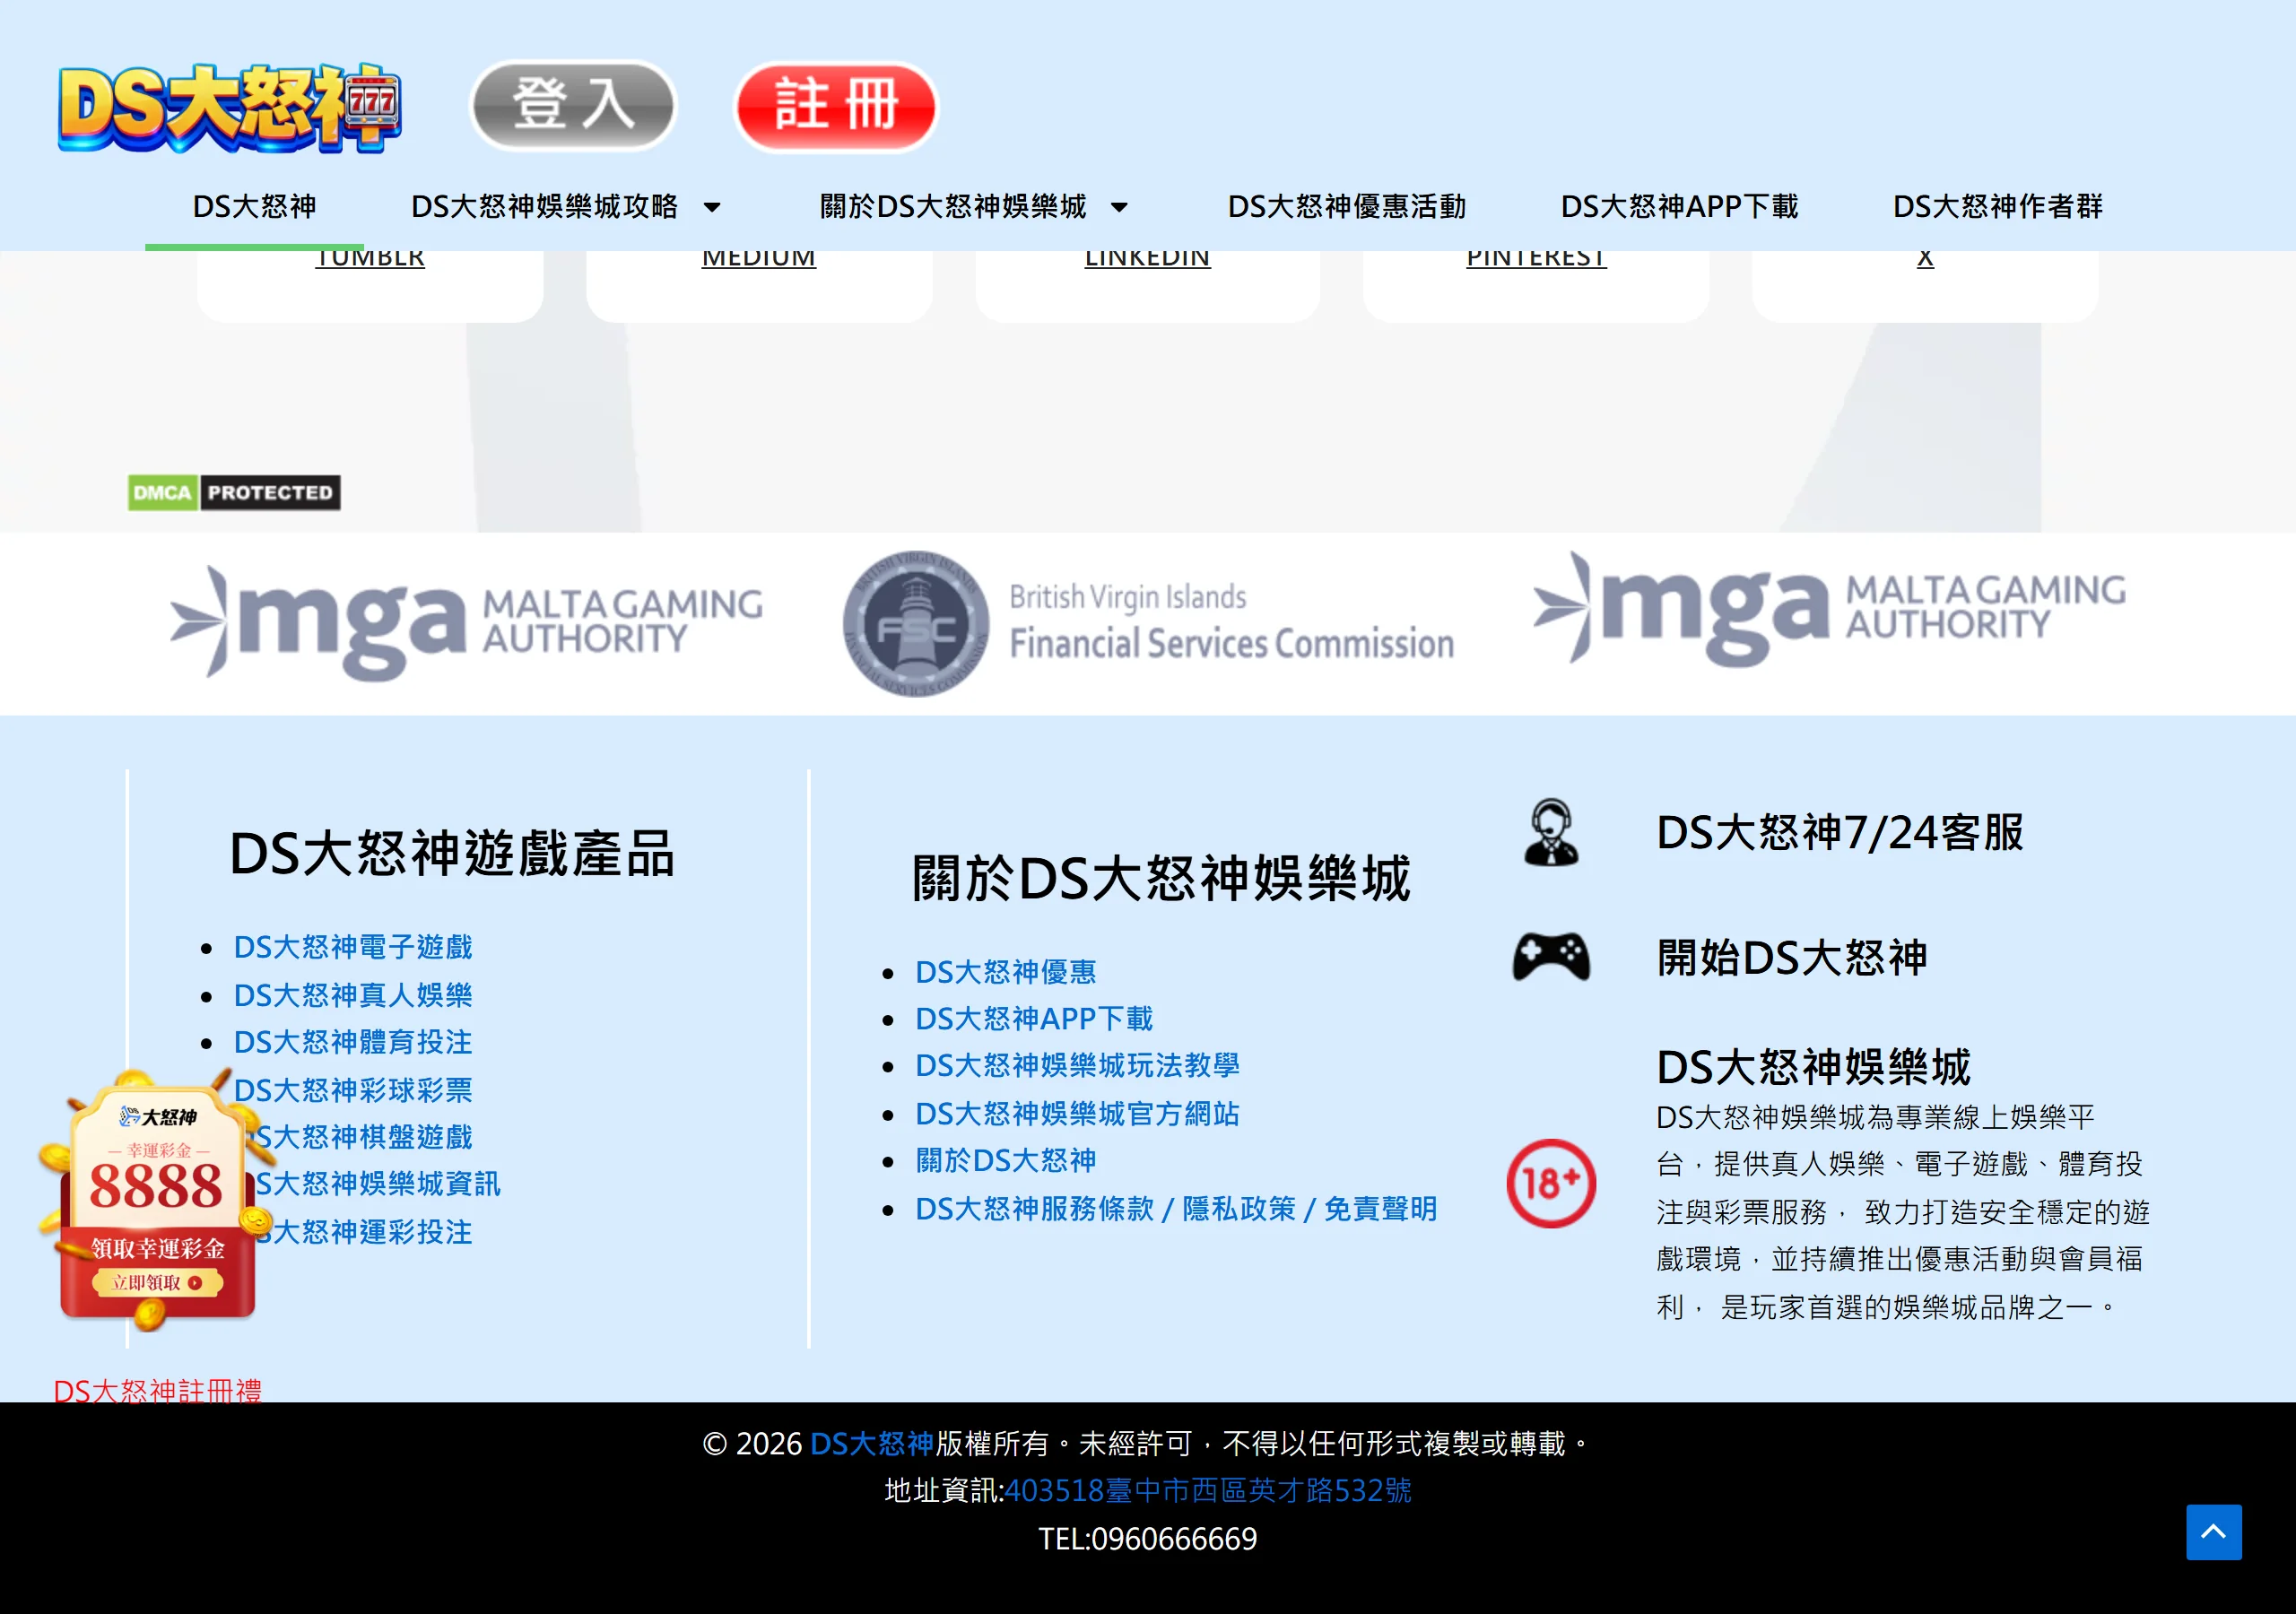2296x1614 pixels.
Task: Click the DS大怒神7/24客服 heading
Action: click(x=1840, y=832)
